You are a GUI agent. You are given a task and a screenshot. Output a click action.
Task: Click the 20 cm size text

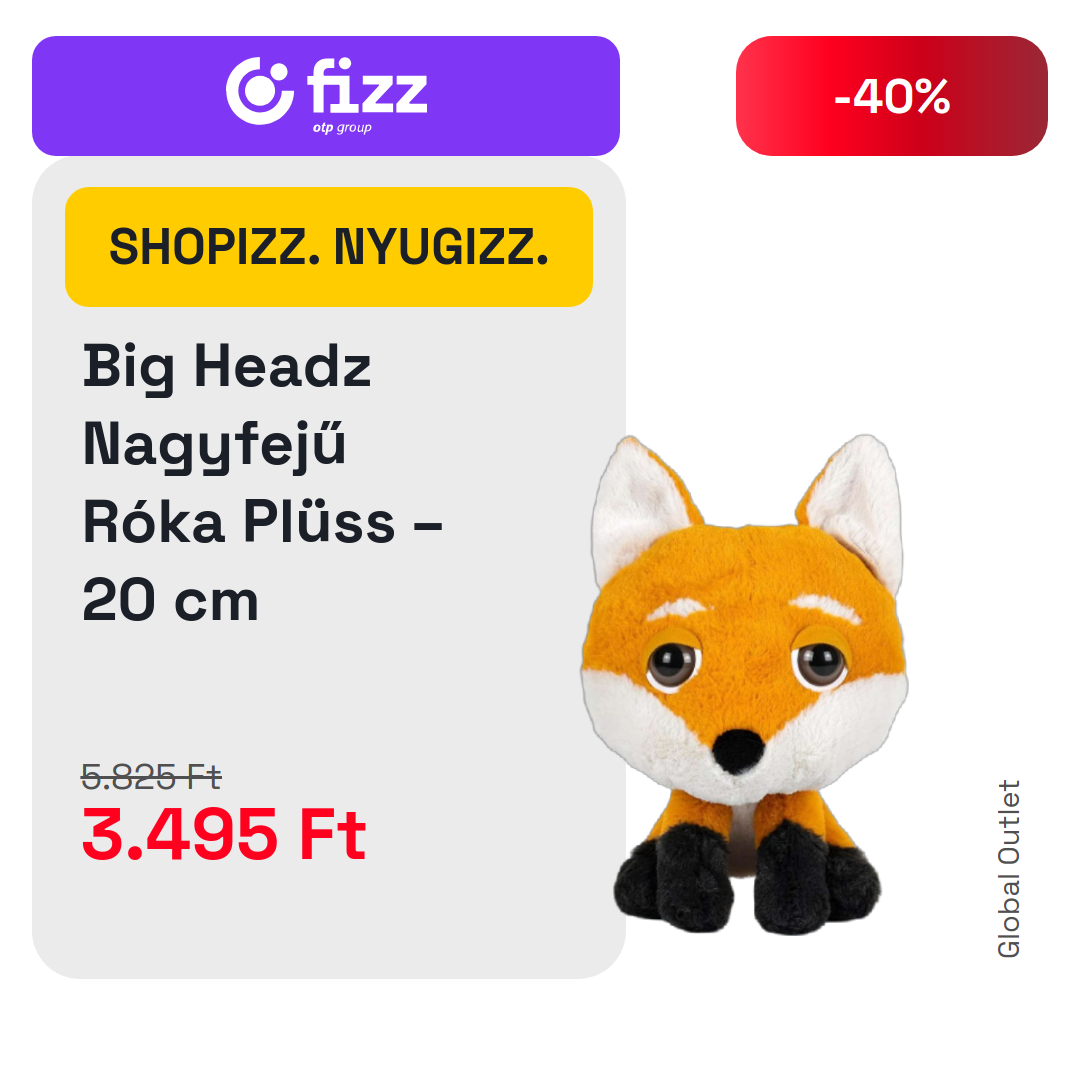point(170,601)
